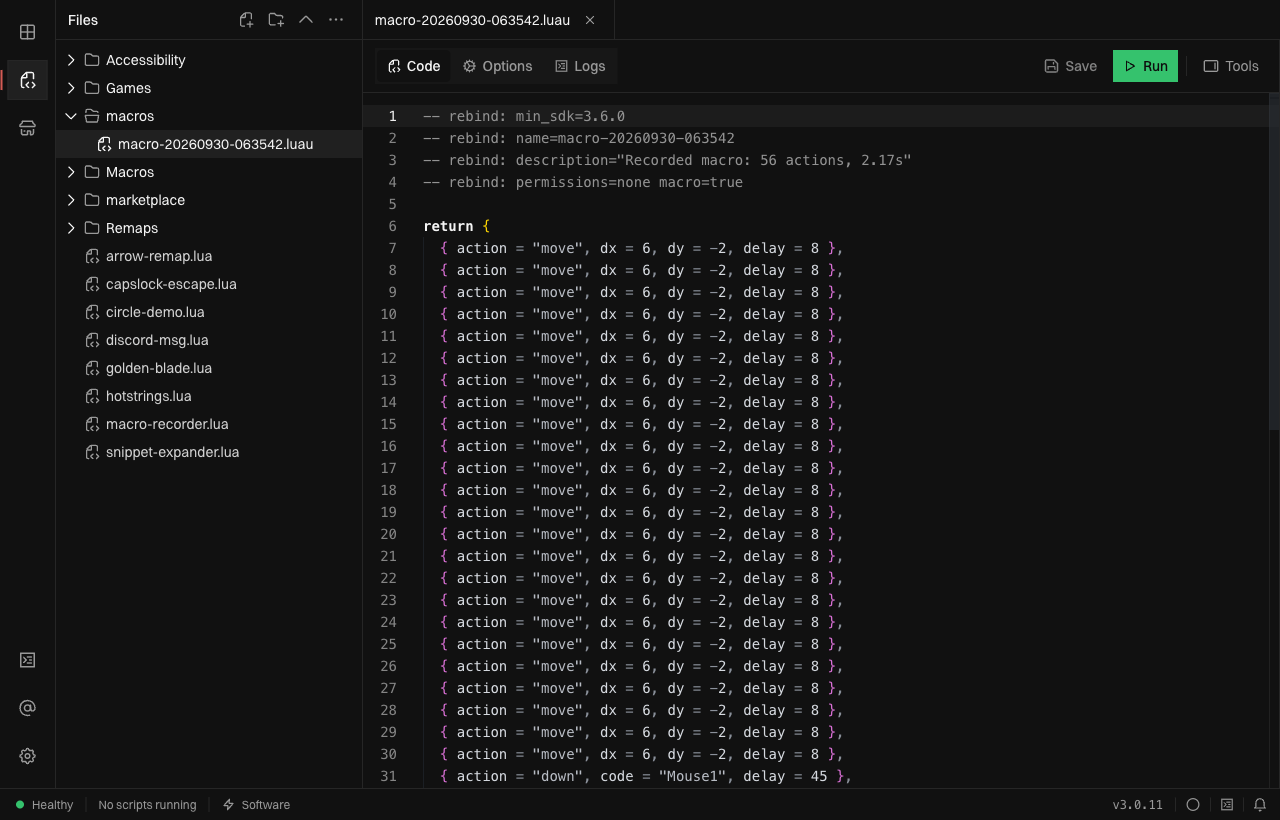Open hotstrings.lua file
Screen dimensions: 1280x820
point(209,396)
